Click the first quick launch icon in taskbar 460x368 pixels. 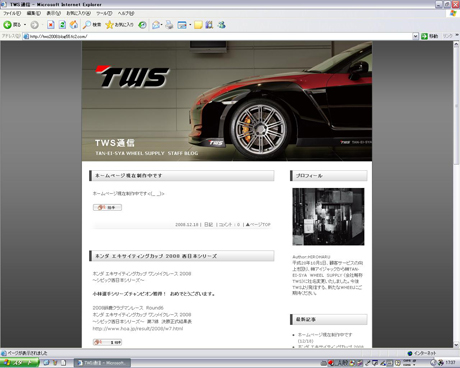point(46,363)
